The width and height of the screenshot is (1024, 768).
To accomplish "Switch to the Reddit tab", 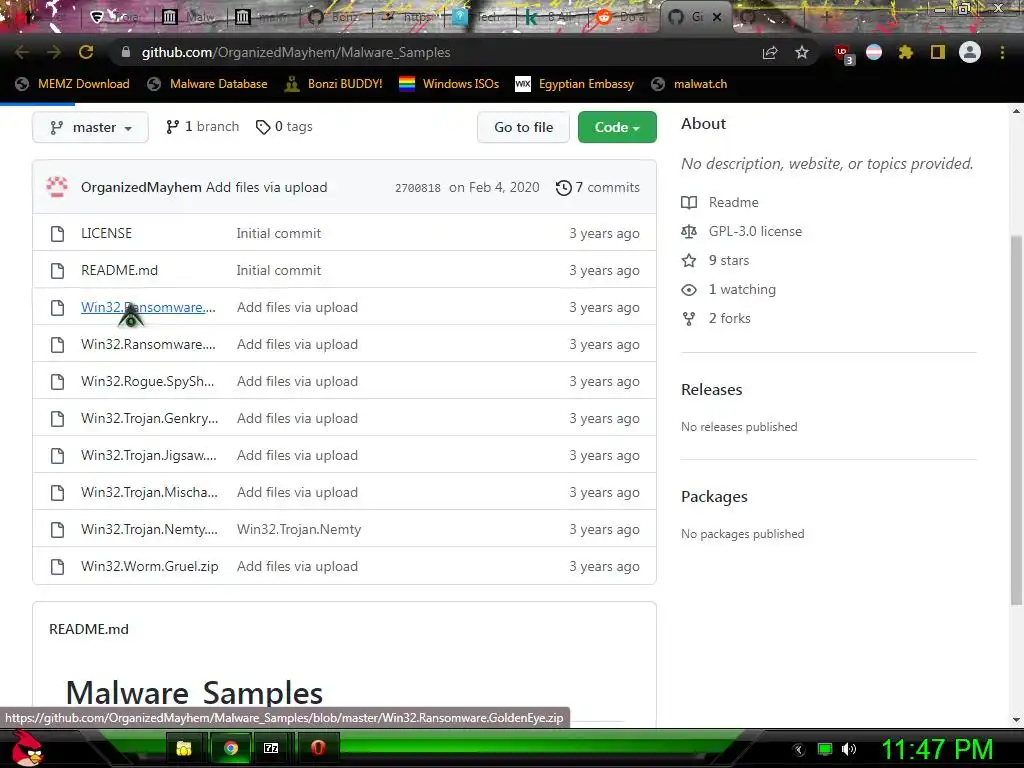I will (623, 17).
